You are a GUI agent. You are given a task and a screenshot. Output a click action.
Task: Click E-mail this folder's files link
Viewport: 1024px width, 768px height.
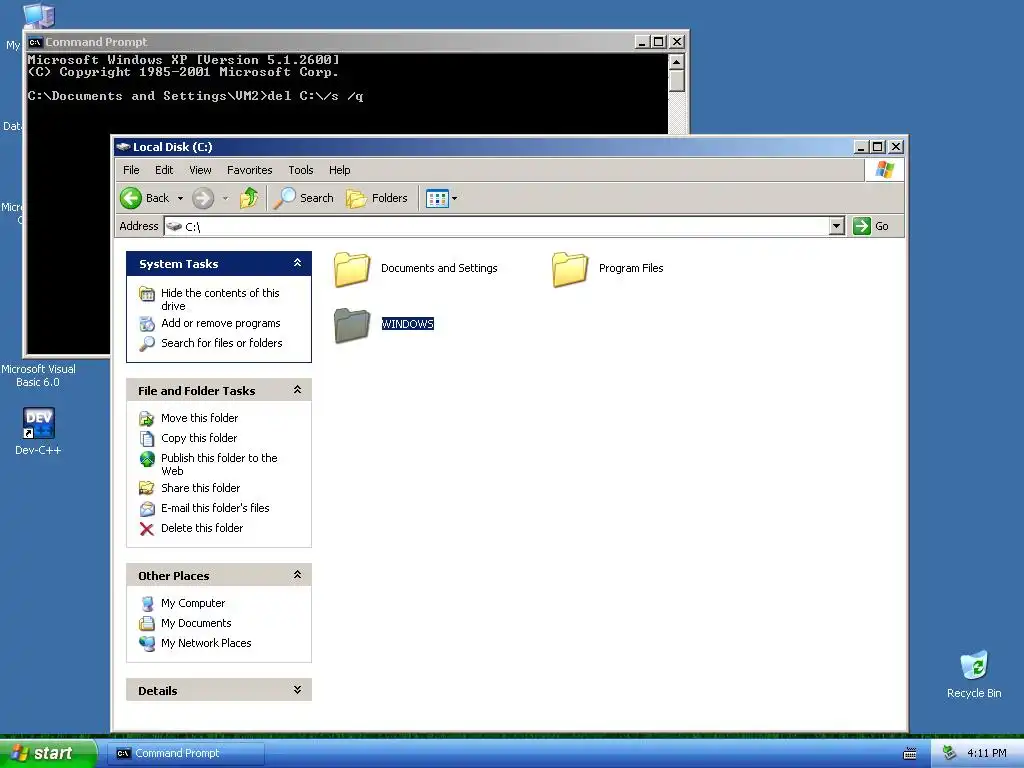[x=215, y=508]
